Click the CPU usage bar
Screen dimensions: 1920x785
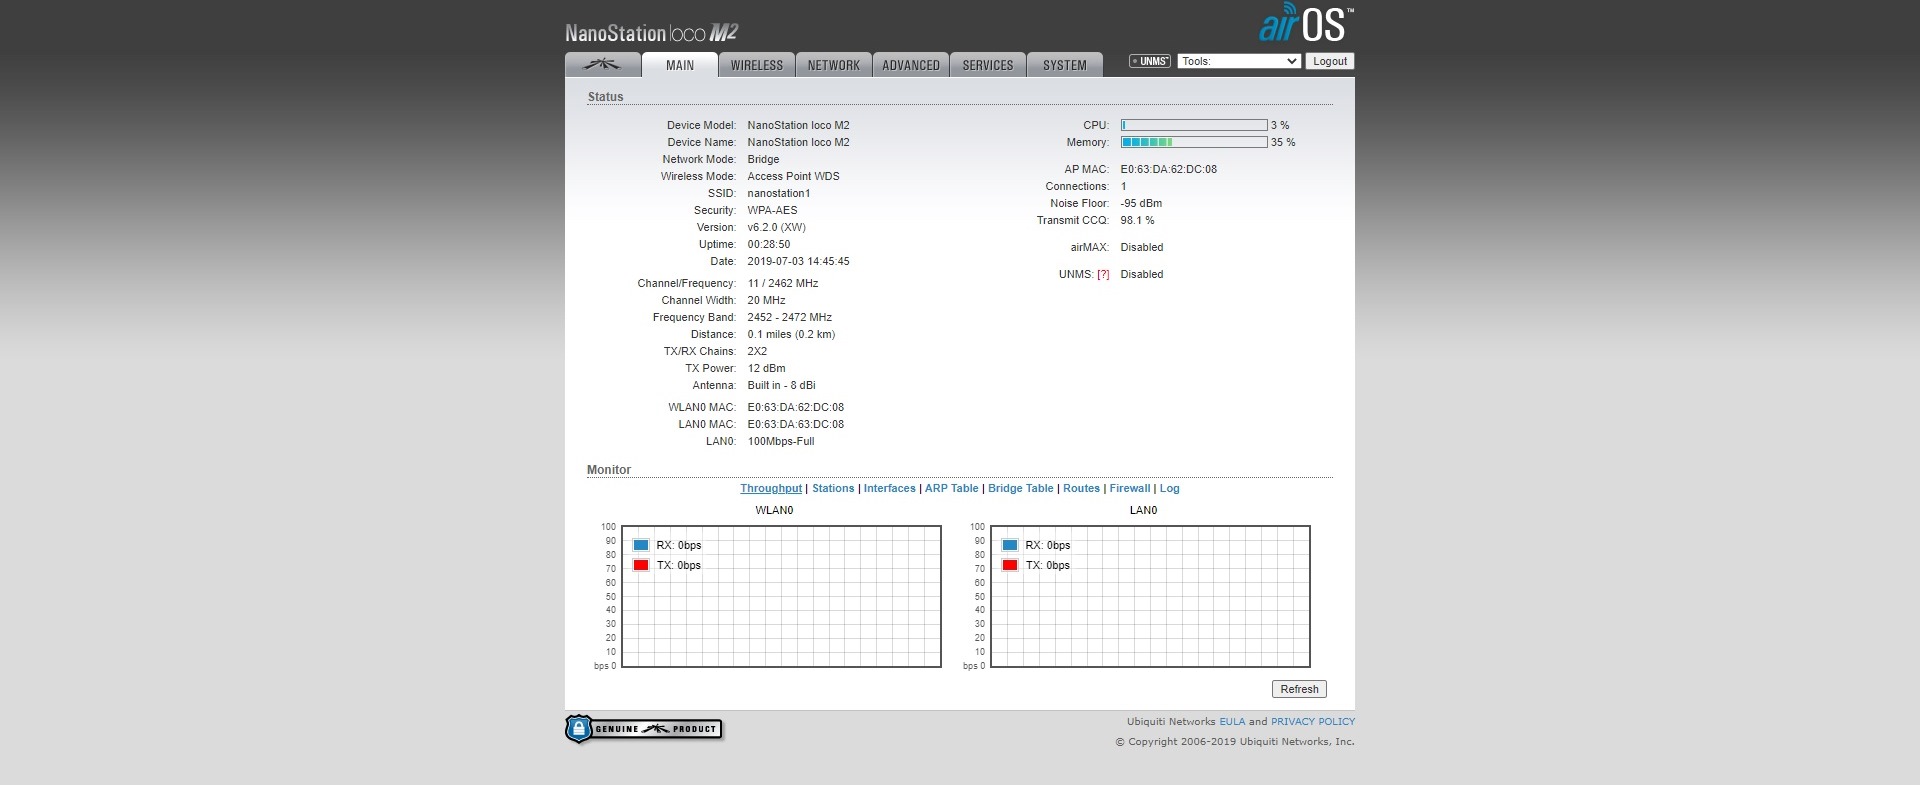[x=1194, y=125]
